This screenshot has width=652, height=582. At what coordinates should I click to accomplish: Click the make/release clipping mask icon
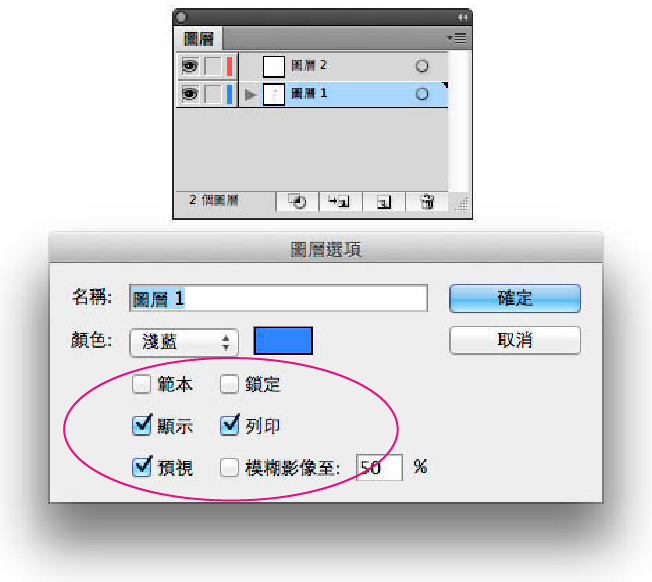[x=297, y=202]
